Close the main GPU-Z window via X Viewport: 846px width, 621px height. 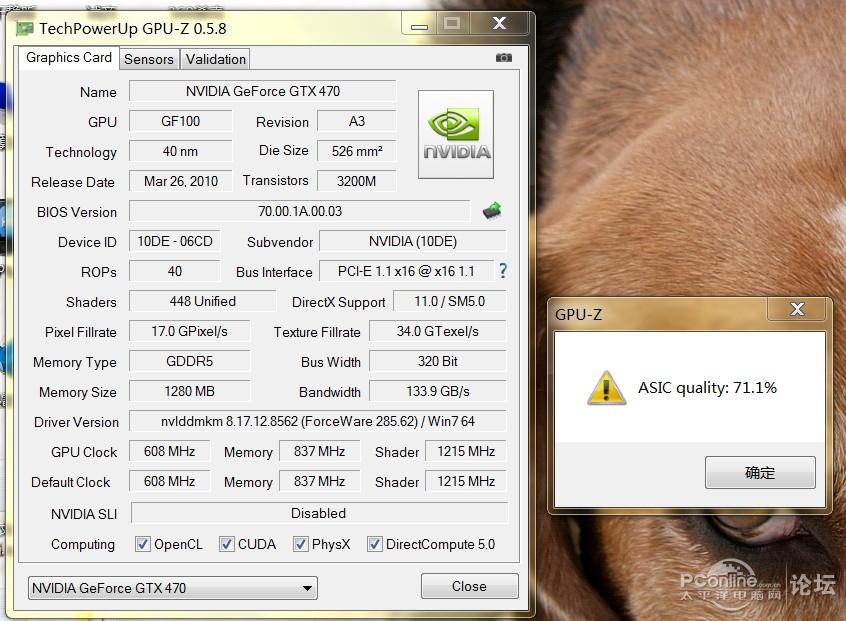point(500,23)
